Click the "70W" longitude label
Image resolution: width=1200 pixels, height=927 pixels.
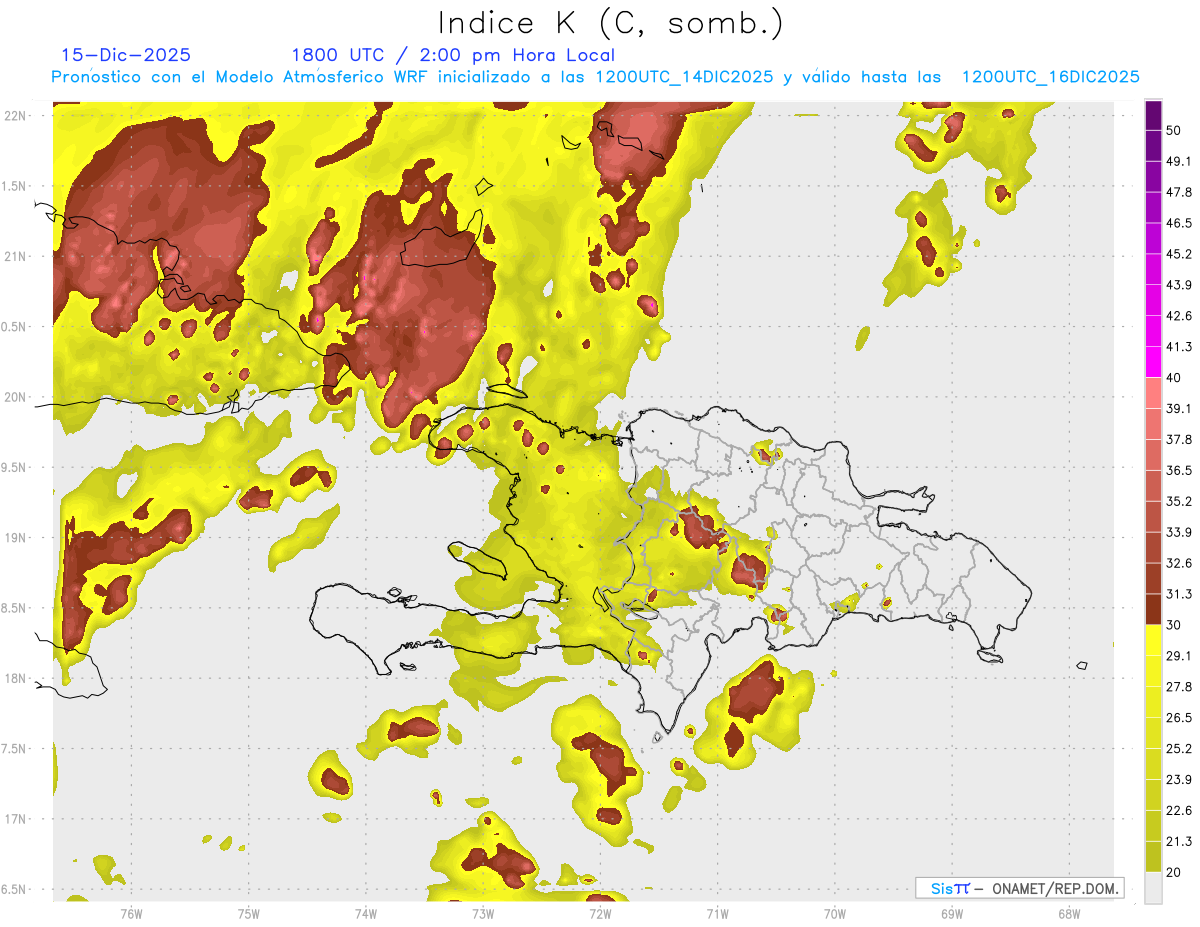pos(834,913)
